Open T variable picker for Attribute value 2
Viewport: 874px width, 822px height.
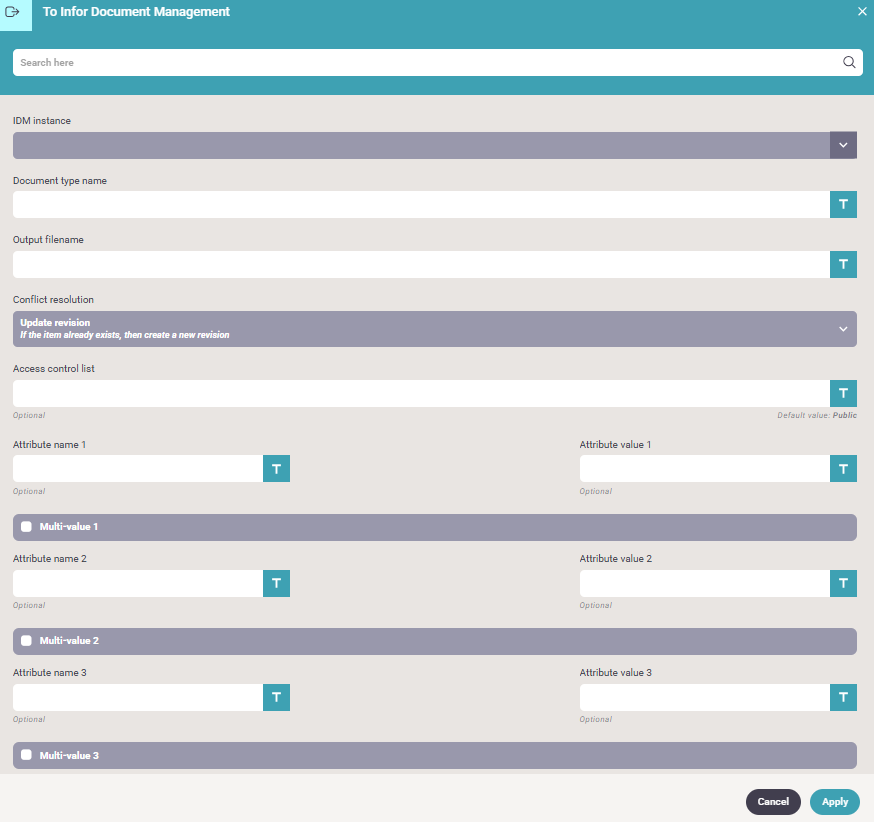pos(843,583)
